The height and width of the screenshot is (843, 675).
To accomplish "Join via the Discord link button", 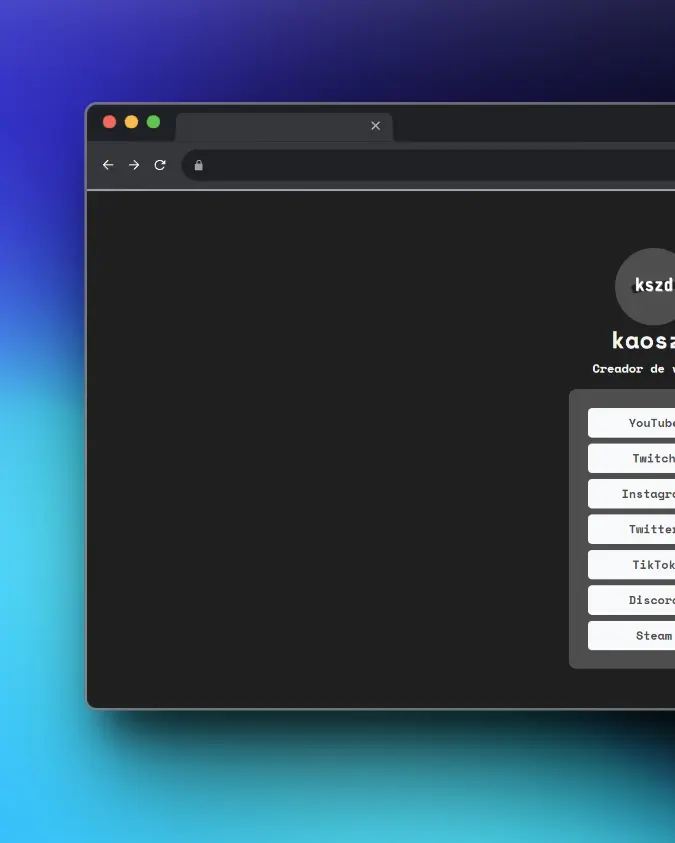I will click(633, 600).
